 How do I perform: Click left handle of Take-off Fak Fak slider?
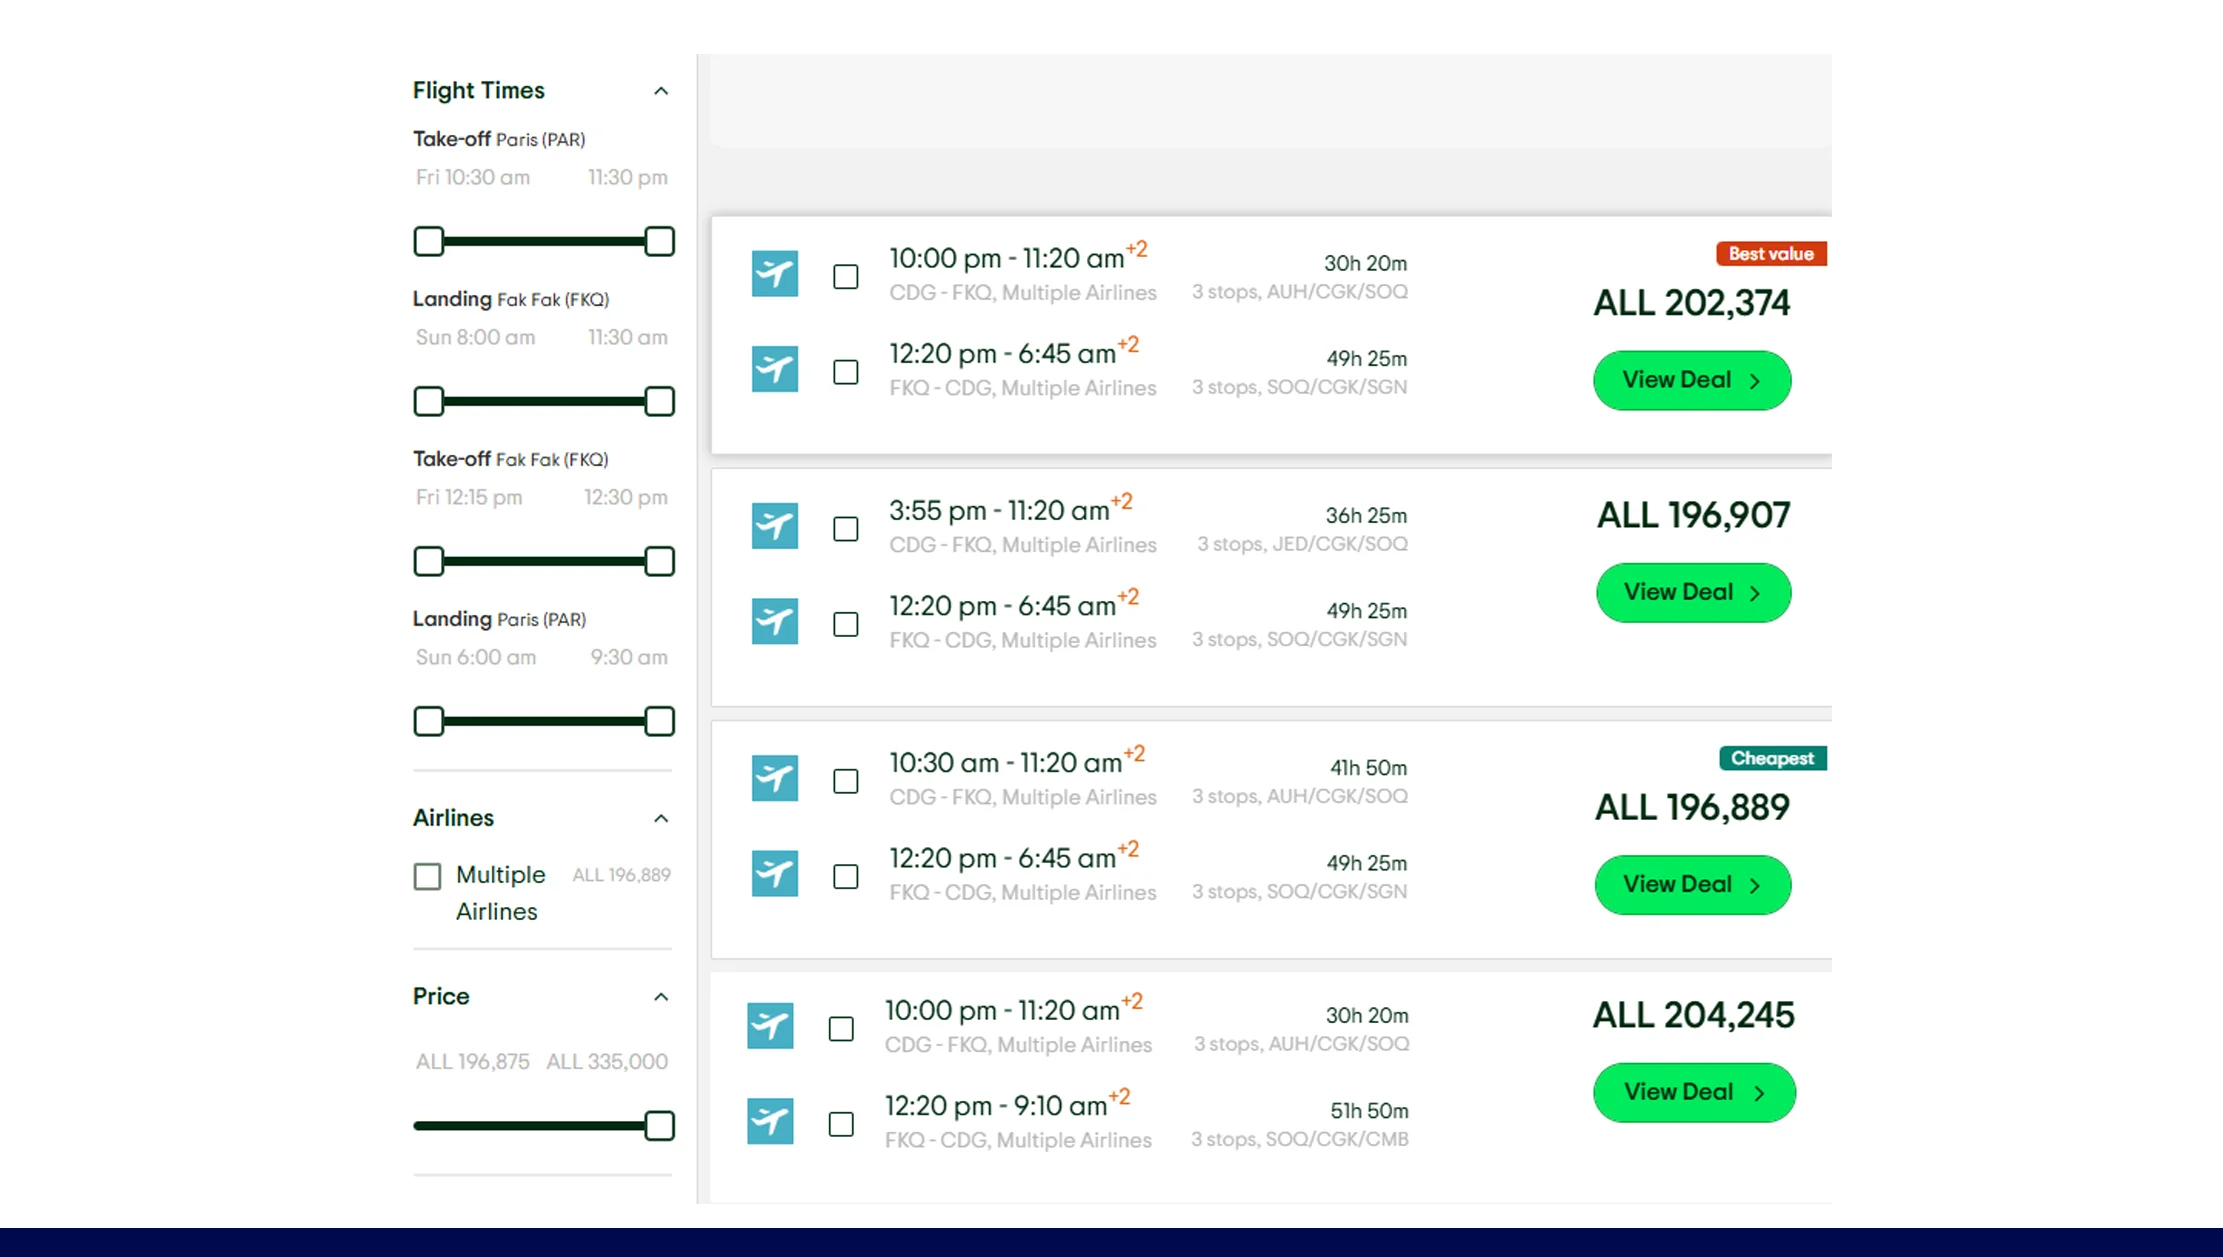[429, 561]
